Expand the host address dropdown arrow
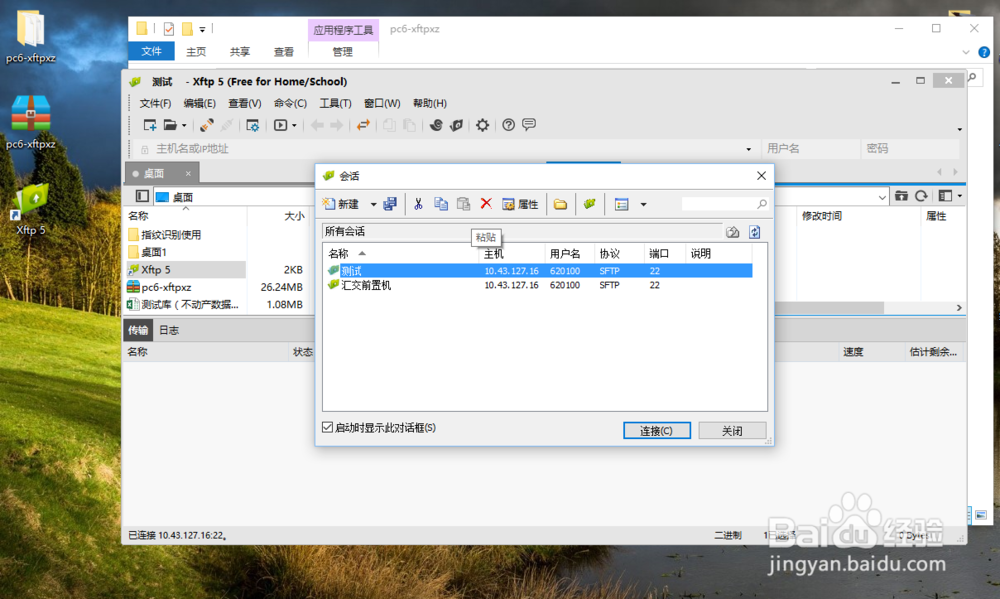 click(749, 149)
